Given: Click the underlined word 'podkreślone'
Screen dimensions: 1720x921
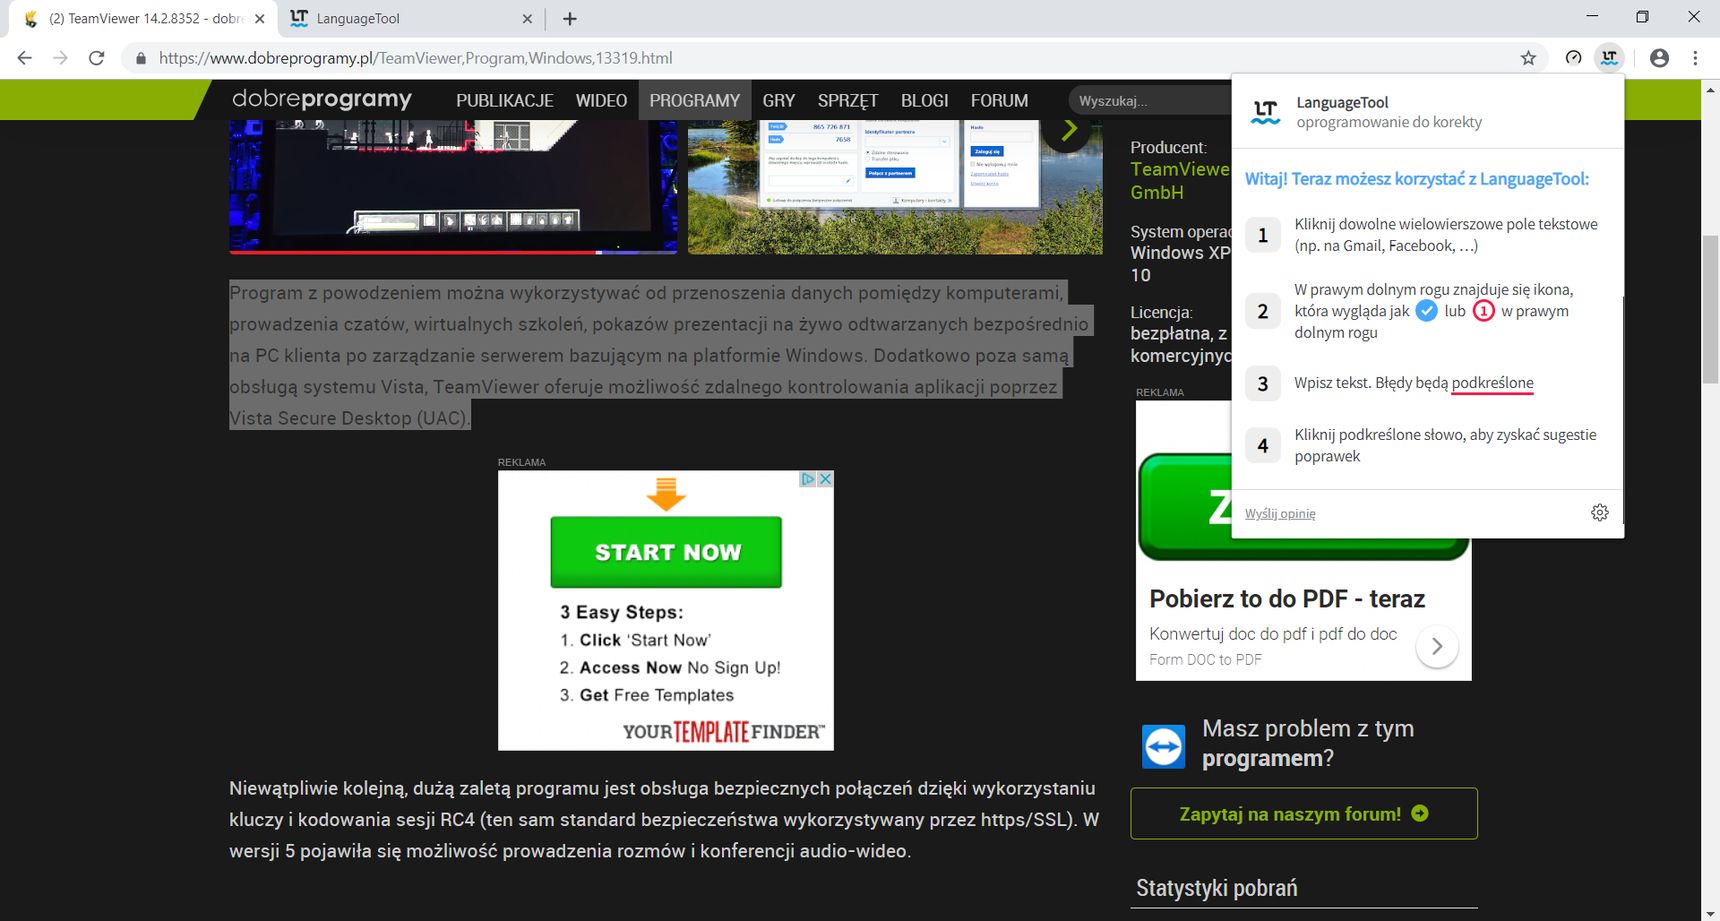Looking at the screenshot, I should pyautogui.click(x=1492, y=383).
